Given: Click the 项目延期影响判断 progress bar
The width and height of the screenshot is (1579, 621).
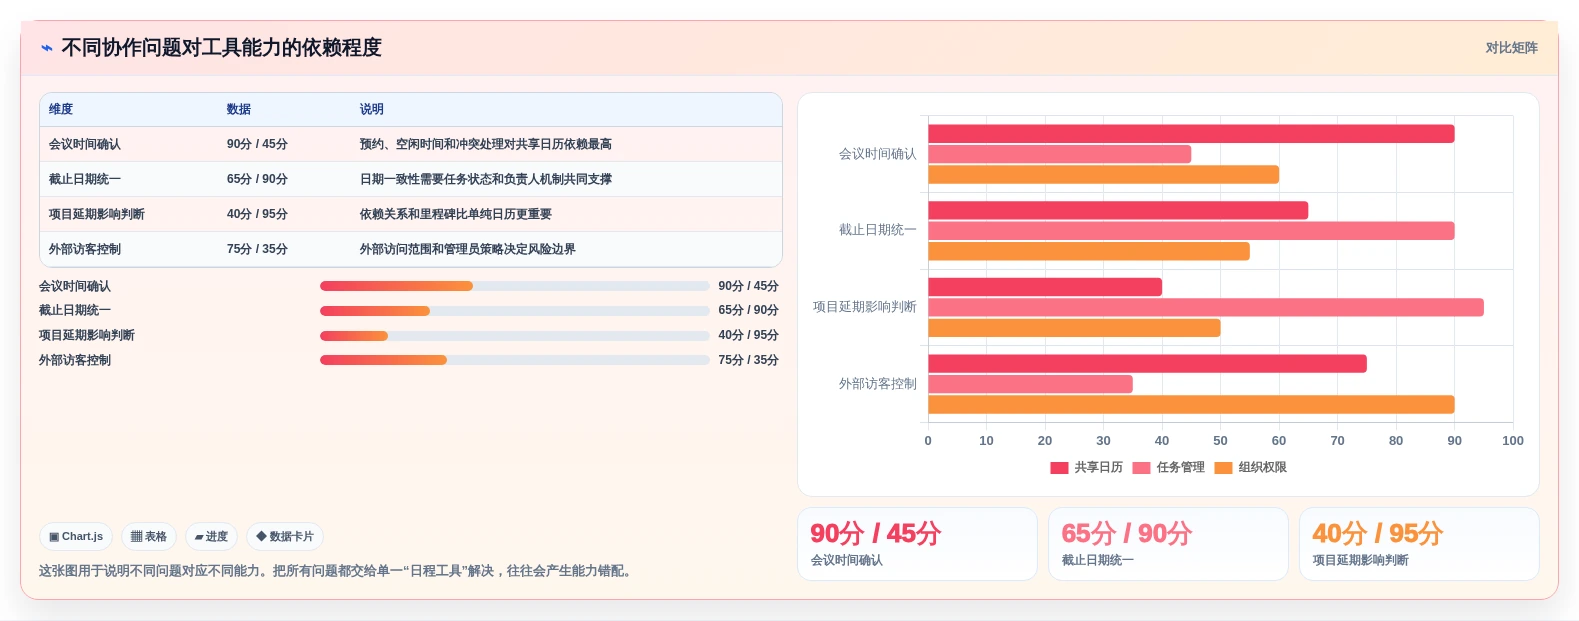Looking at the screenshot, I should (x=514, y=336).
